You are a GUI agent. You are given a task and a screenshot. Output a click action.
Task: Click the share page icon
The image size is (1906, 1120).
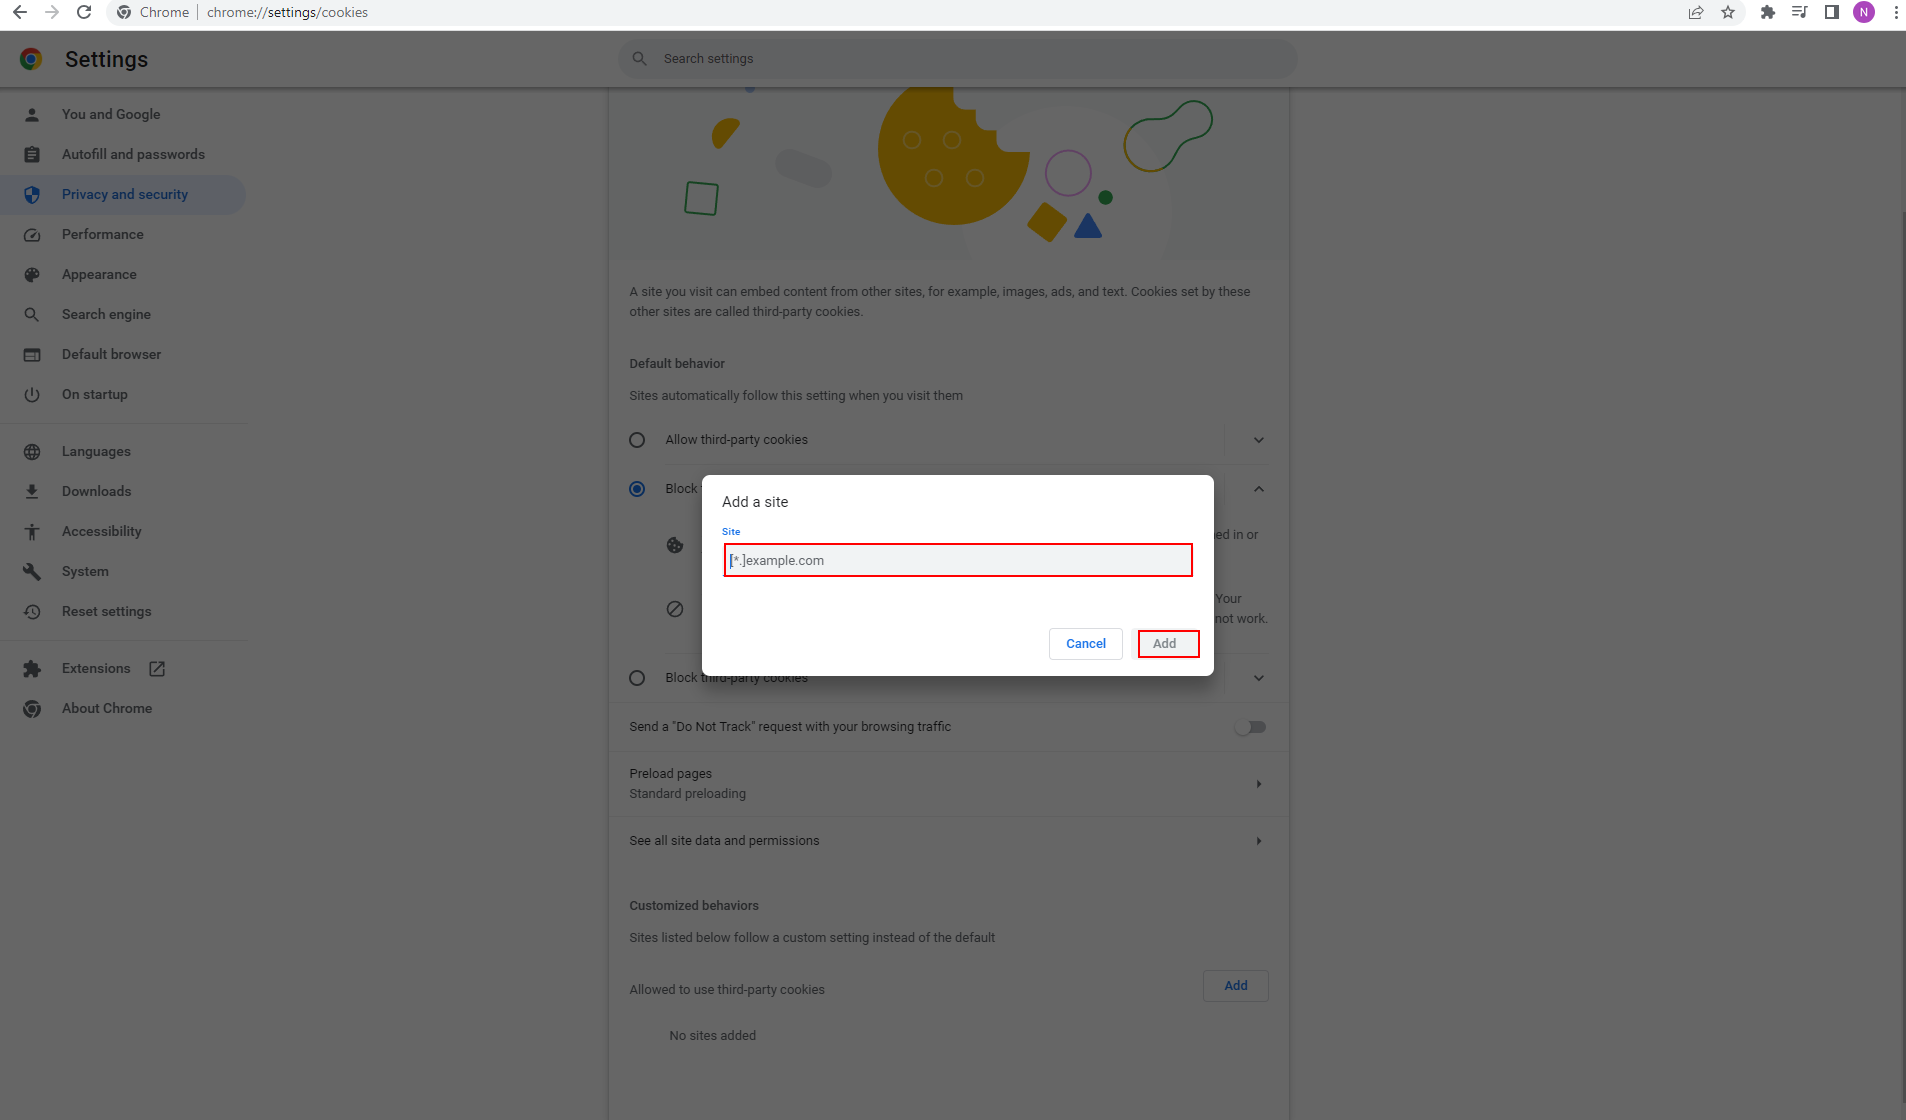tap(1696, 12)
